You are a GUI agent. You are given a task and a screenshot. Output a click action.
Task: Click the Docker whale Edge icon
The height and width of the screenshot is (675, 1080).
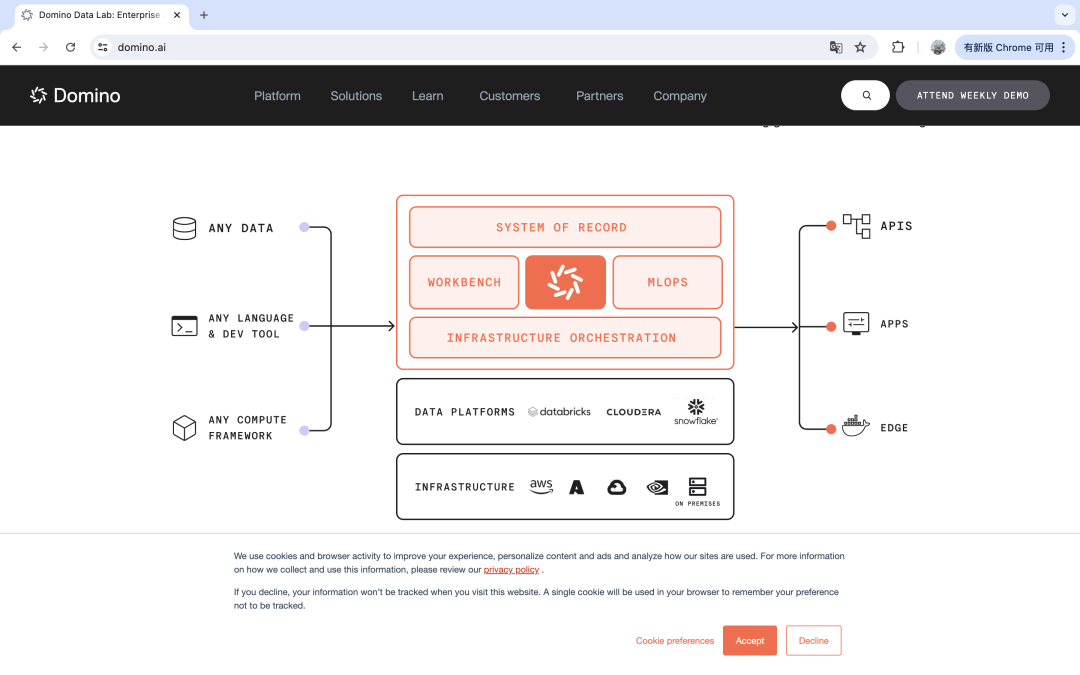pos(855,427)
